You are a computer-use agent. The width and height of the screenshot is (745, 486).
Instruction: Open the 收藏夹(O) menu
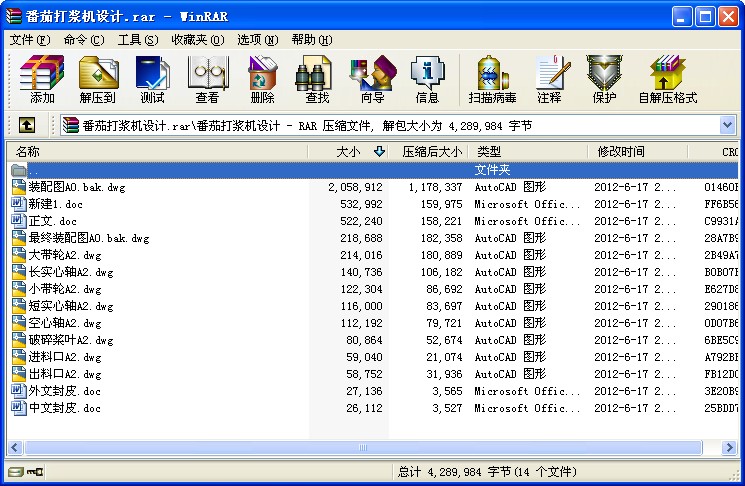(x=198, y=40)
